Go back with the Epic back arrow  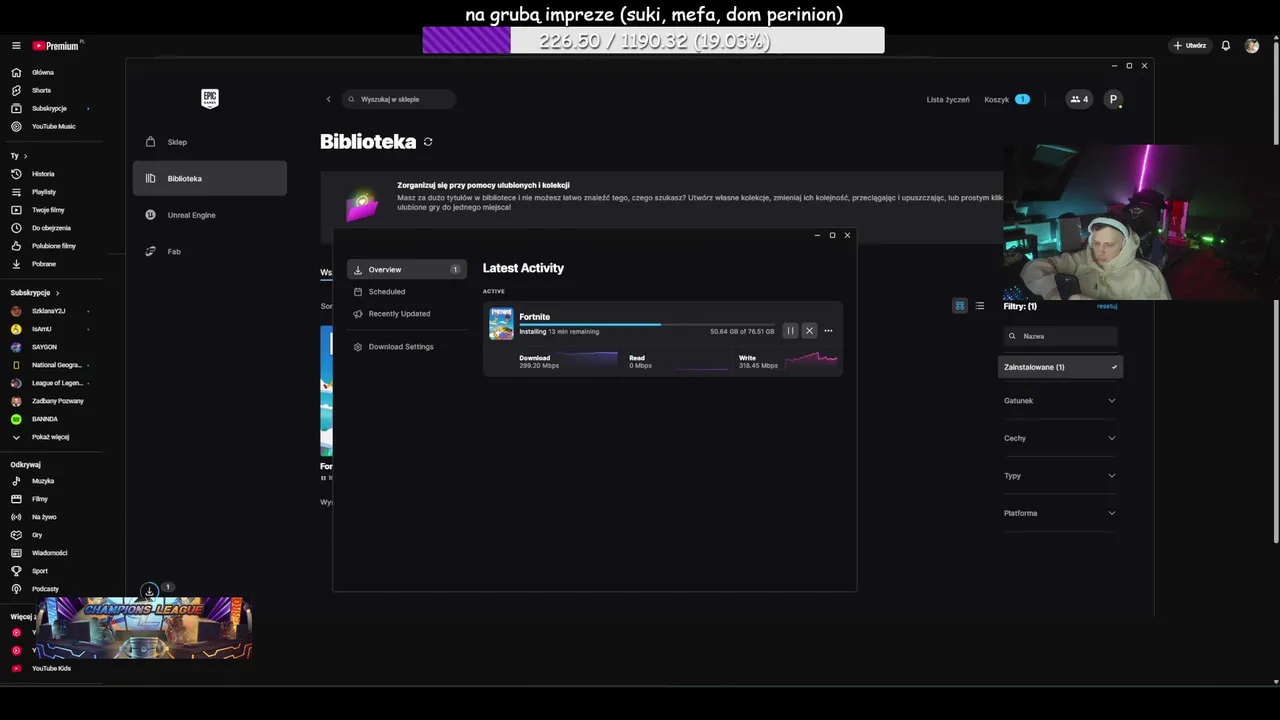pyautogui.click(x=328, y=99)
